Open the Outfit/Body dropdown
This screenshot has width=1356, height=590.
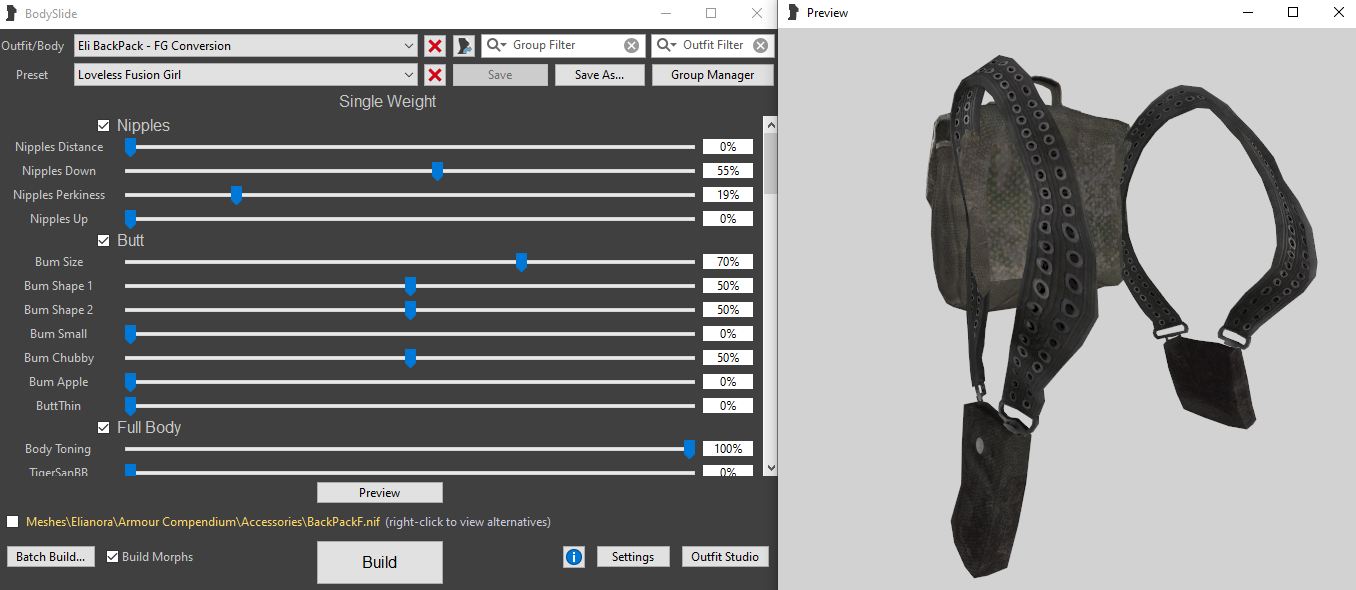pos(246,46)
